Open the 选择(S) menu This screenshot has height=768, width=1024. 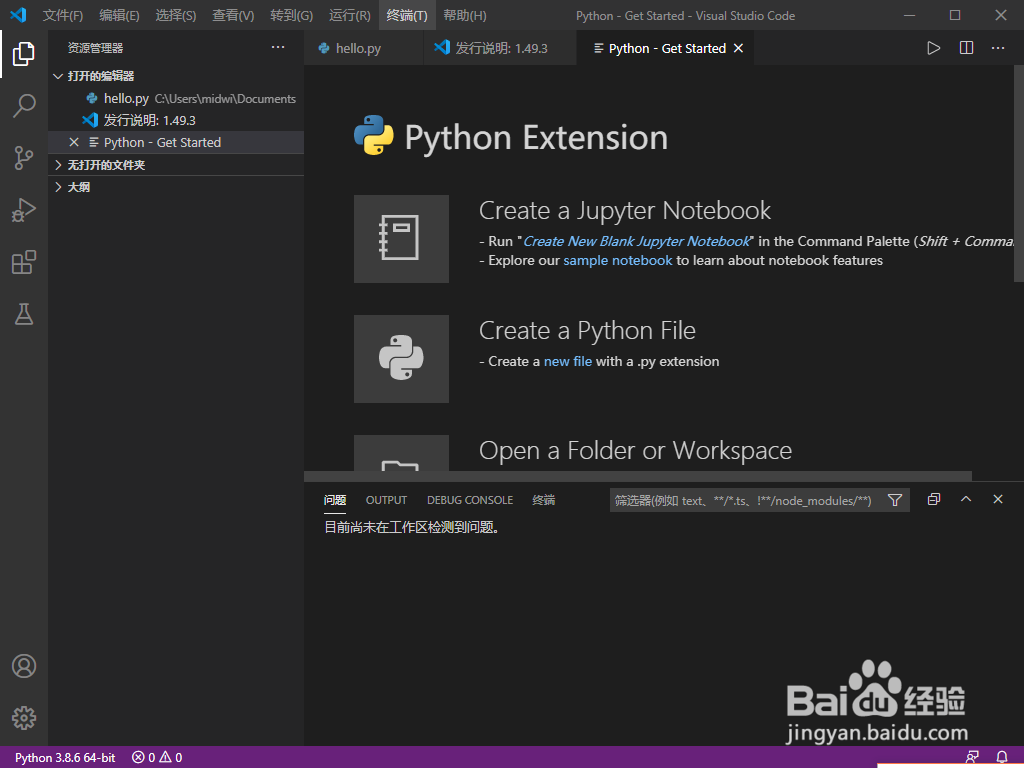coord(176,15)
